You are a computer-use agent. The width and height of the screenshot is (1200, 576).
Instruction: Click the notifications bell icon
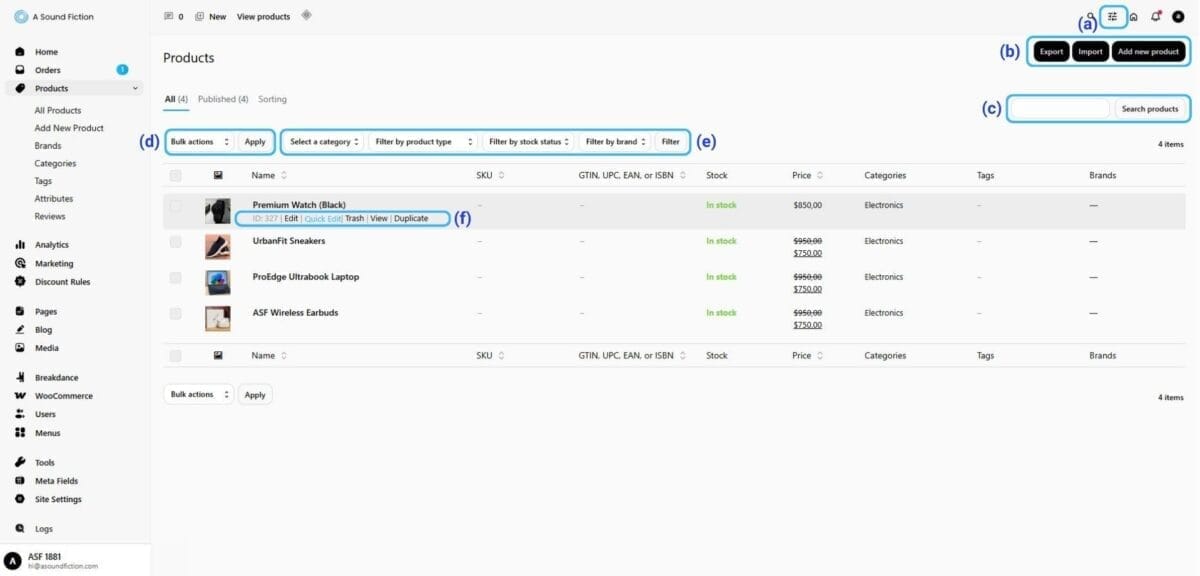(1155, 16)
